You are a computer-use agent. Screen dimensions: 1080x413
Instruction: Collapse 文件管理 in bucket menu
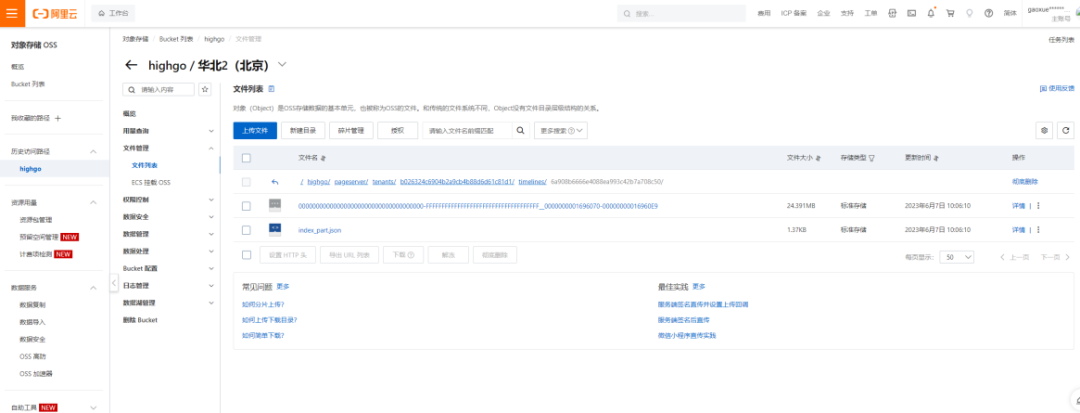[x=211, y=148]
